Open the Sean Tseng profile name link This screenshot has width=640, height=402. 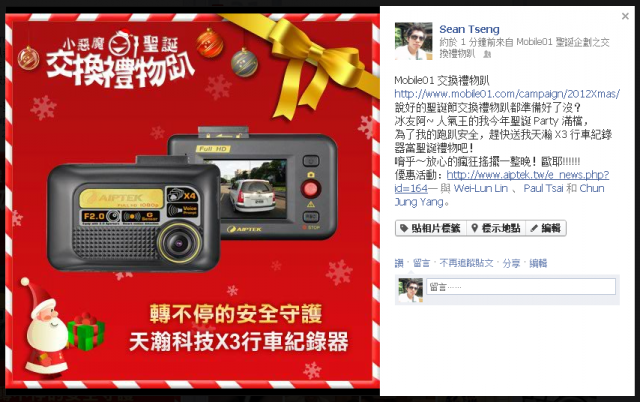pos(469,29)
